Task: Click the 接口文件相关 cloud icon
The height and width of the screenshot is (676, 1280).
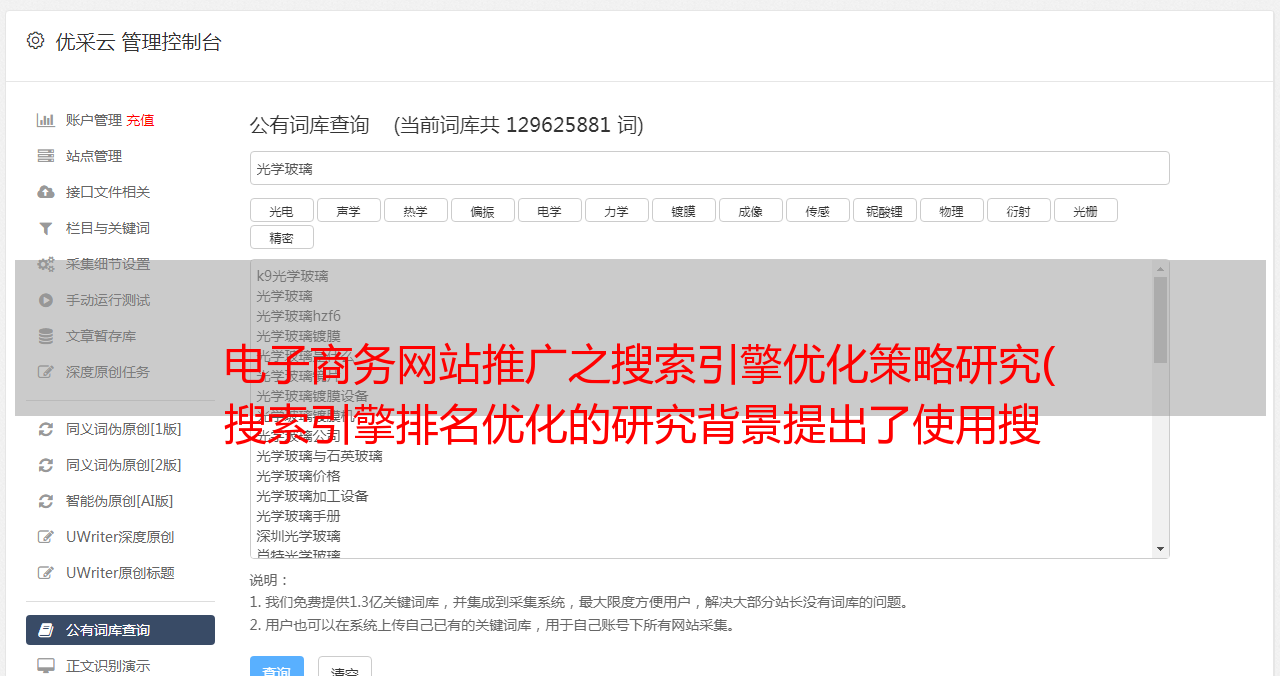Action: point(46,192)
